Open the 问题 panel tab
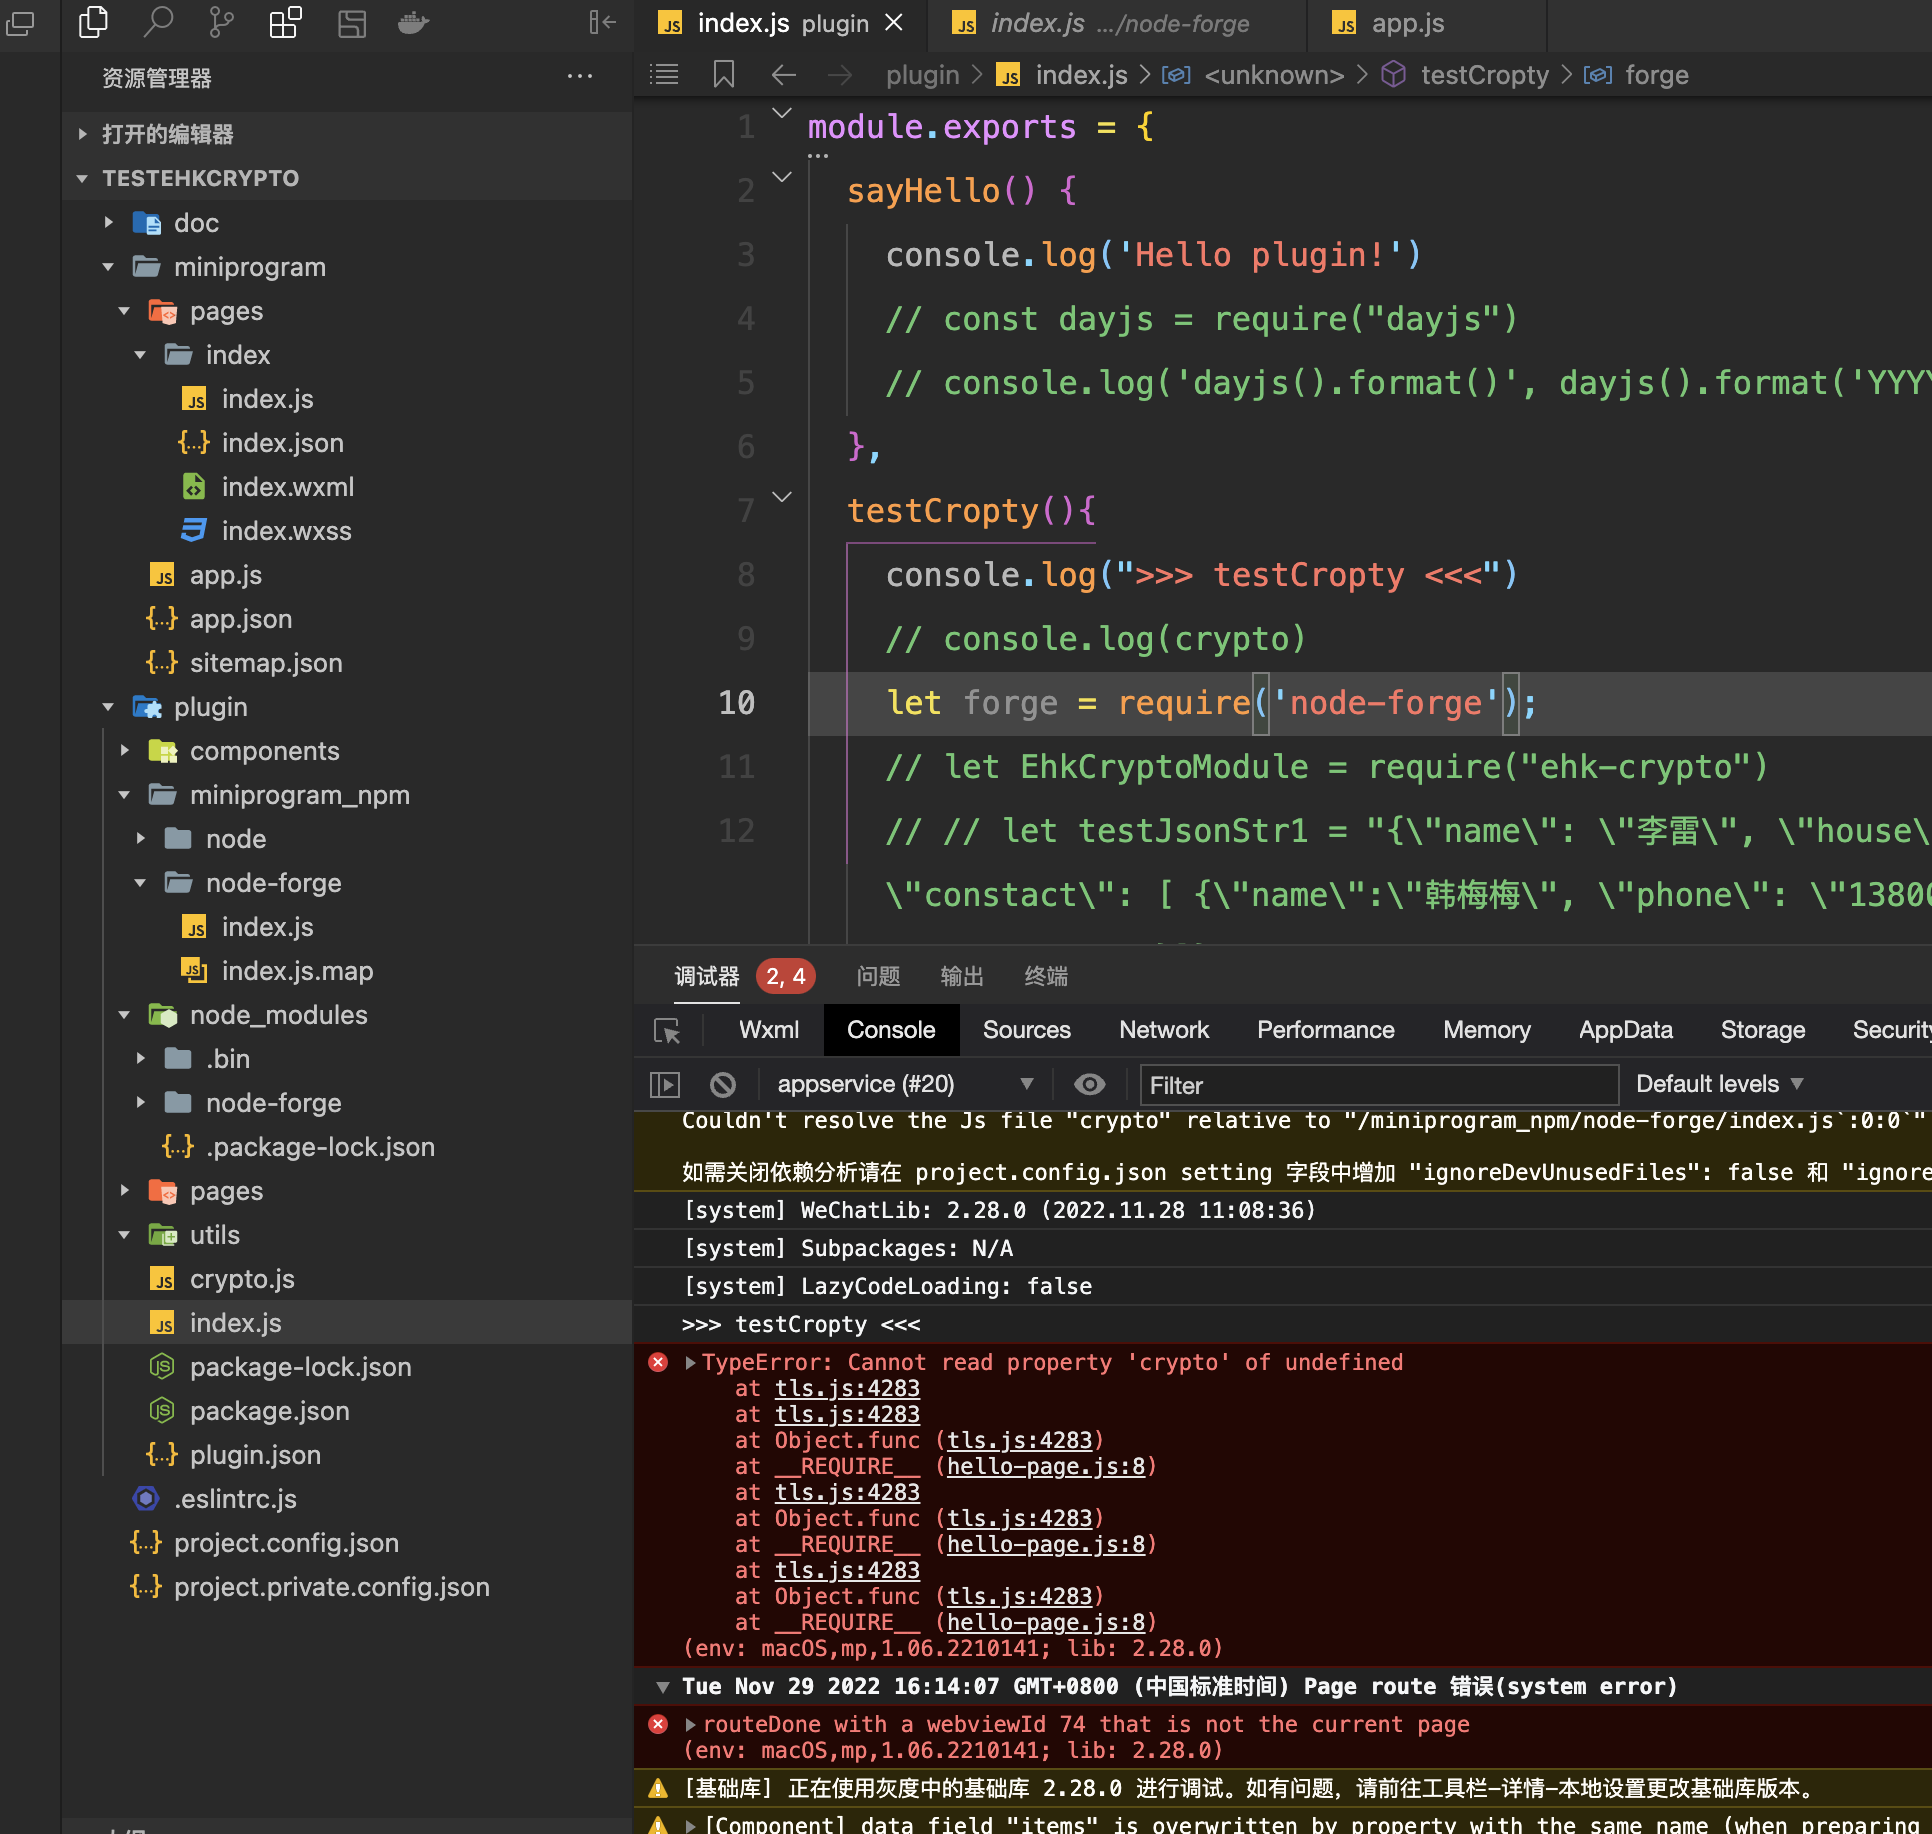 (x=878, y=977)
